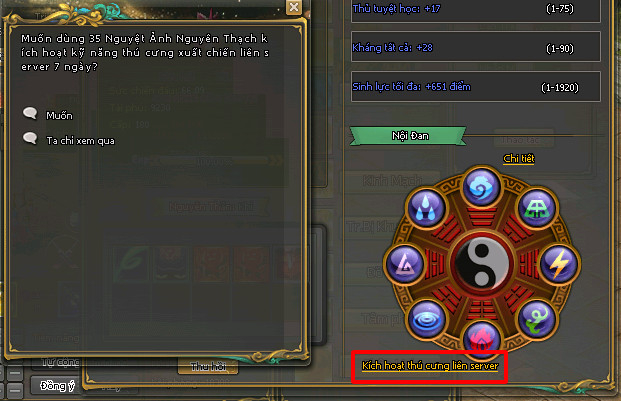The height and width of the screenshot is (401, 621).
Task: Select the "Nội Đan" banner tab
Action: tap(408, 136)
